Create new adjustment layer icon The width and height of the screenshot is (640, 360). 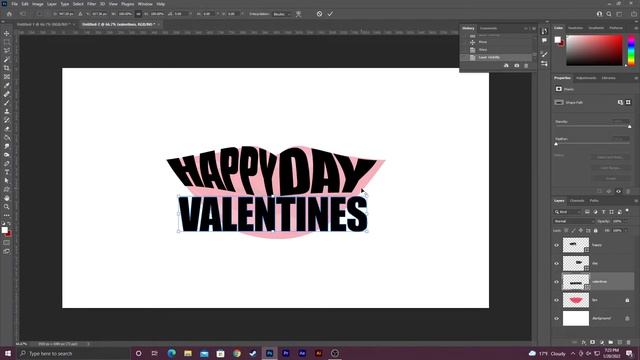pyautogui.click(x=602, y=342)
